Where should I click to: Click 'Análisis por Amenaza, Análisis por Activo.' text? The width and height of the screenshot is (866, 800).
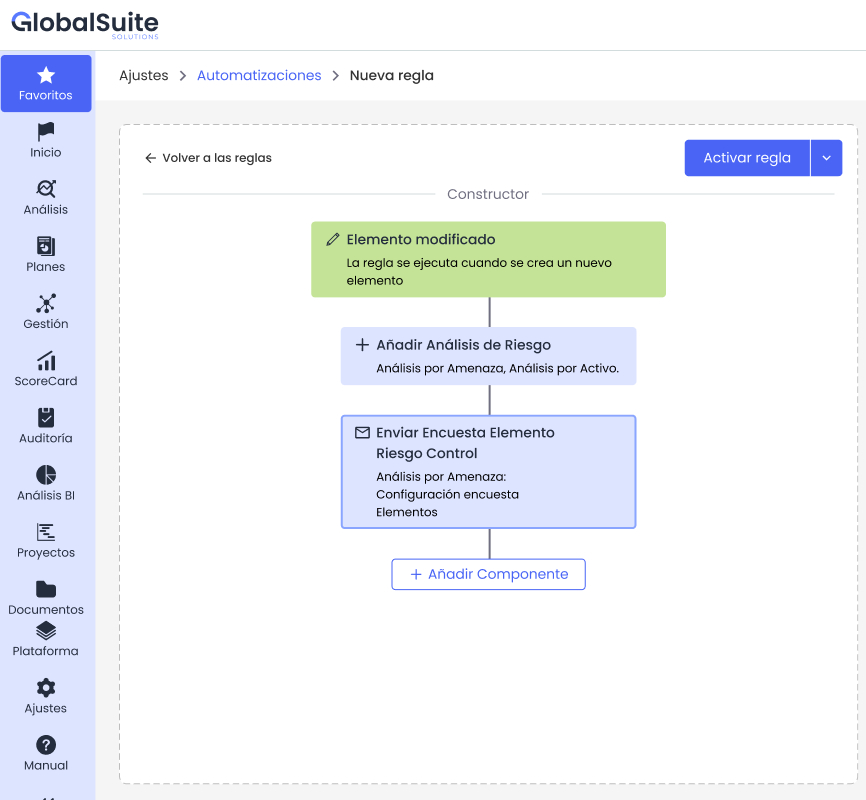pyautogui.click(x=498, y=369)
